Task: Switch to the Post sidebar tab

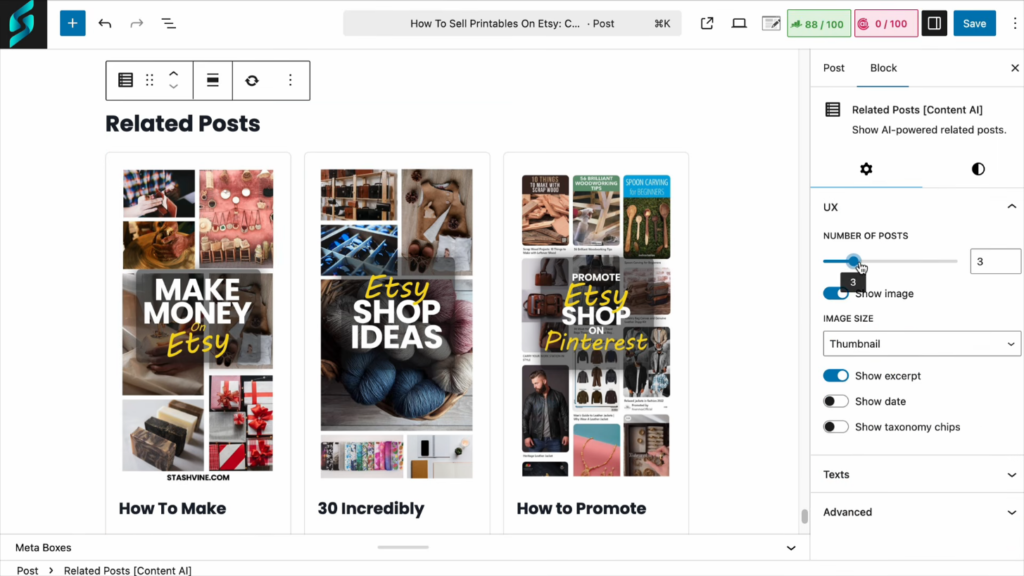Action: point(833,68)
